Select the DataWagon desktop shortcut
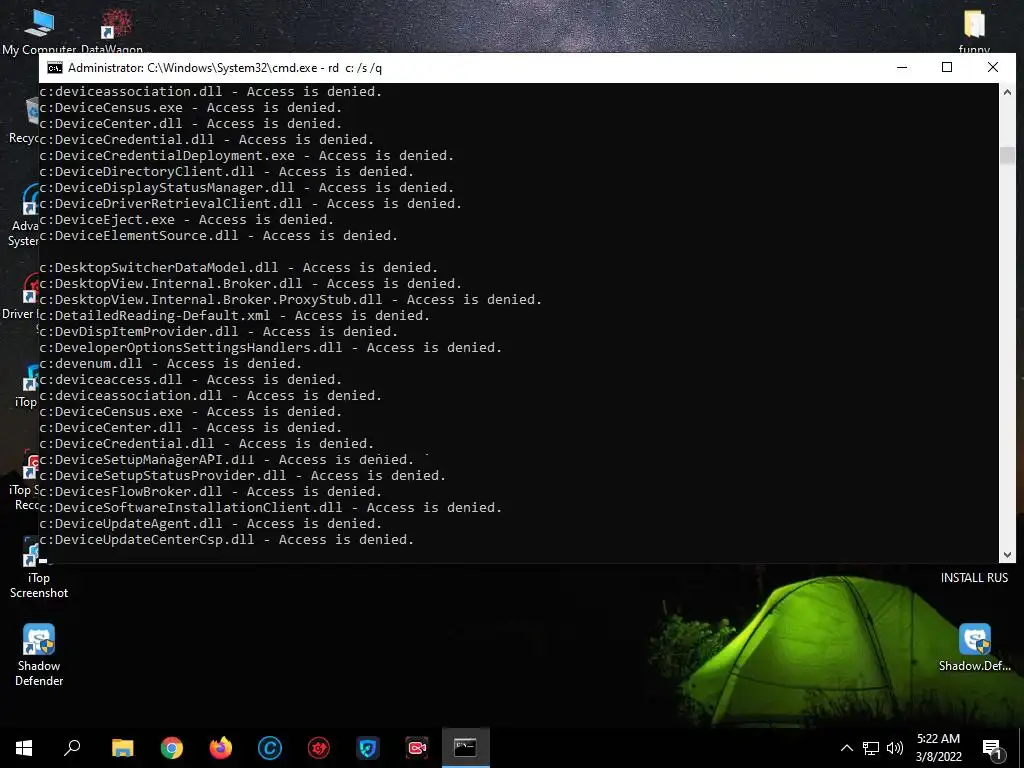1024x768 pixels. click(x=115, y=31)
